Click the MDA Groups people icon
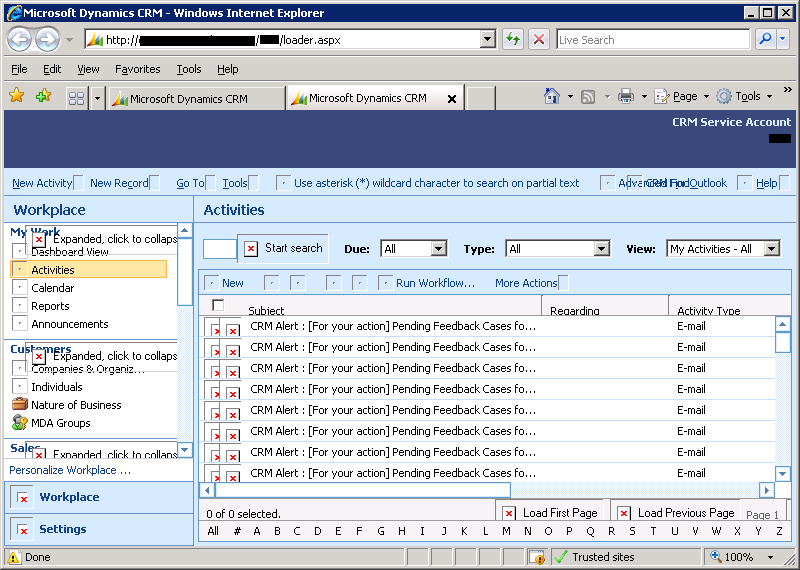This screenshot has height=570, width=800. [x=20, y=423]
